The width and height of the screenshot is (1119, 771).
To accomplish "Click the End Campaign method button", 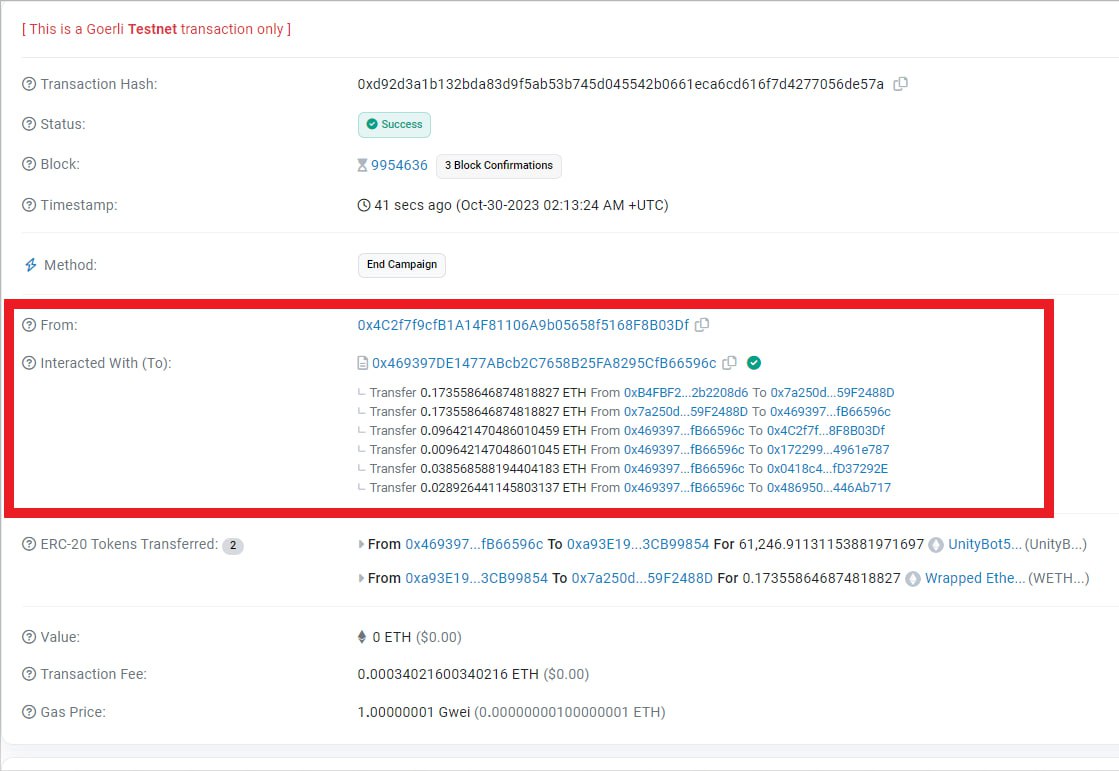I will (x=401, y=265).
